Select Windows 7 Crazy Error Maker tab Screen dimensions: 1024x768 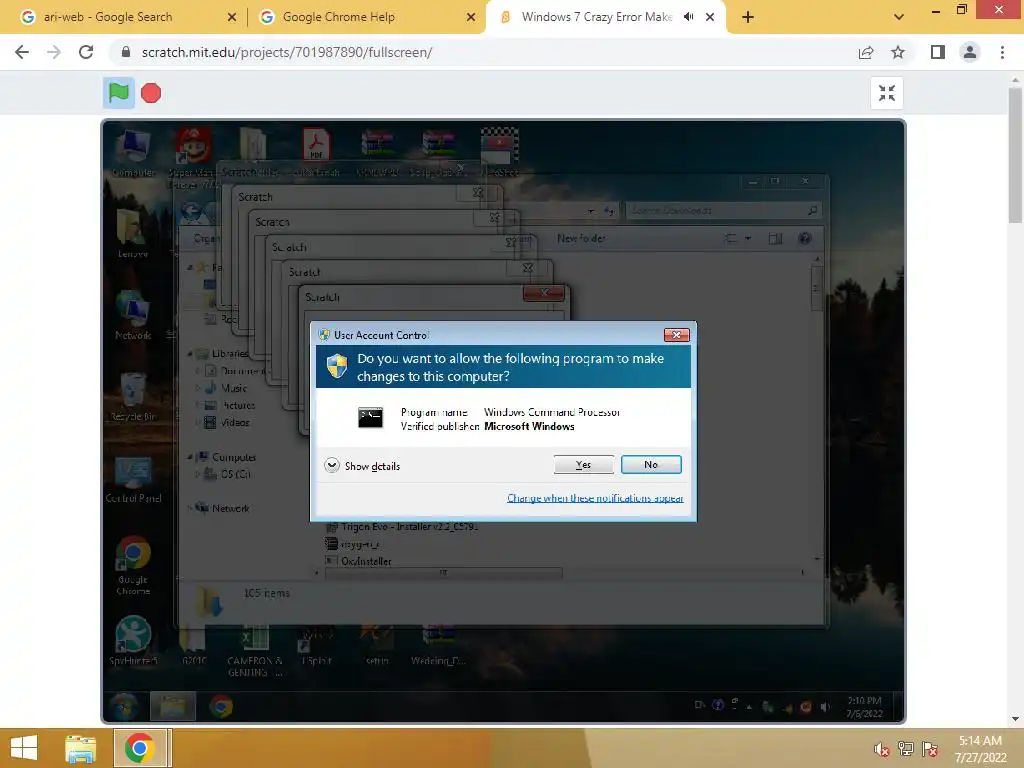pyautogui.click(x=596, y=17)
